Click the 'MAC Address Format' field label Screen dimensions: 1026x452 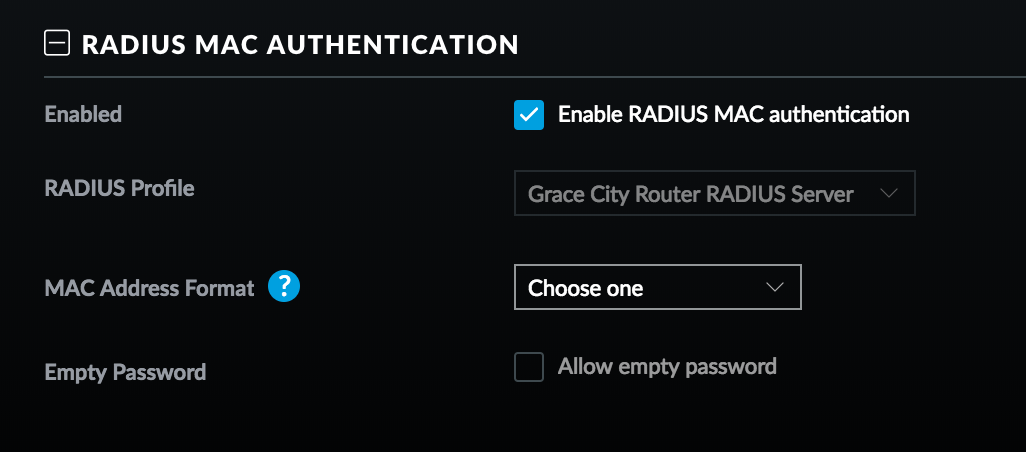pos(149,288)
